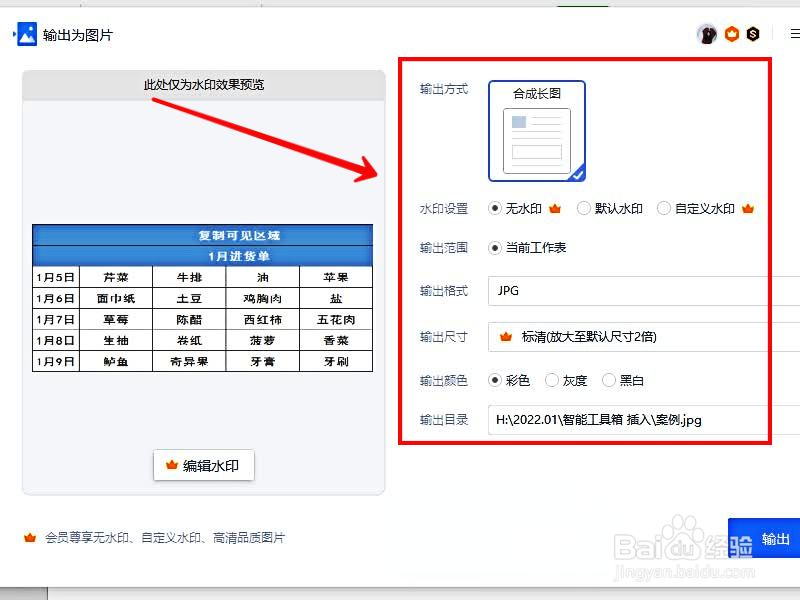This screenshot has width=800, height=600.
Task: Click the crown icon inside 输出尺寸 field
Action: [506, 337]
